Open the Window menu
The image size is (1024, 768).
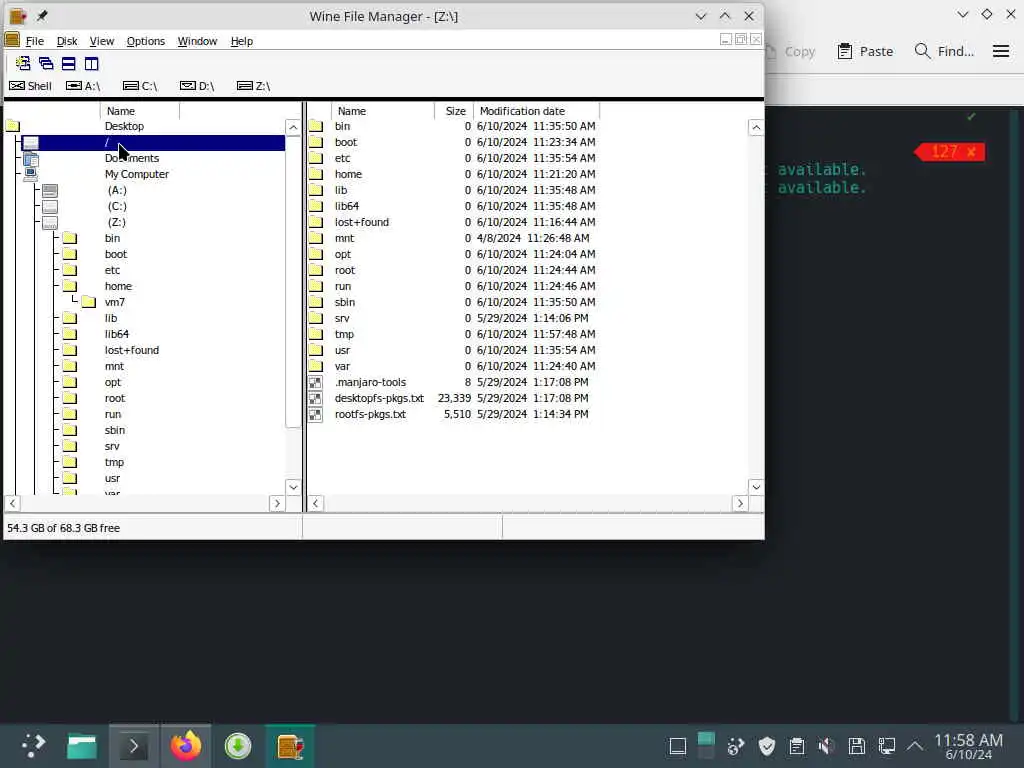point(197,41)
